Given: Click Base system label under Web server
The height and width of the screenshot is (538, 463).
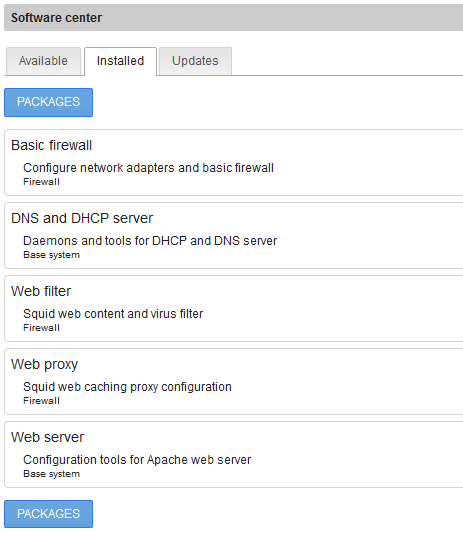Looking at the screenshot, I should (x=51, y=474).
